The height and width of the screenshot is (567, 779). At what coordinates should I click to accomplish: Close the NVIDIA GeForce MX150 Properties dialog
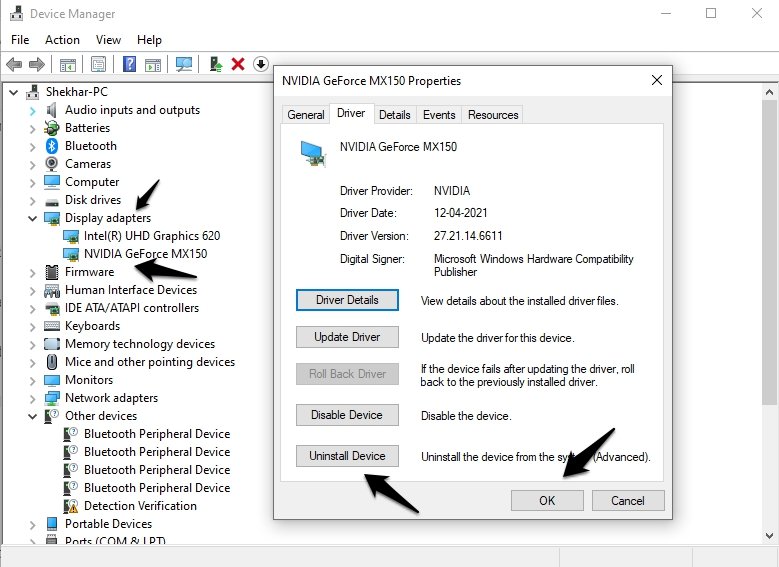tap(657, 80)
